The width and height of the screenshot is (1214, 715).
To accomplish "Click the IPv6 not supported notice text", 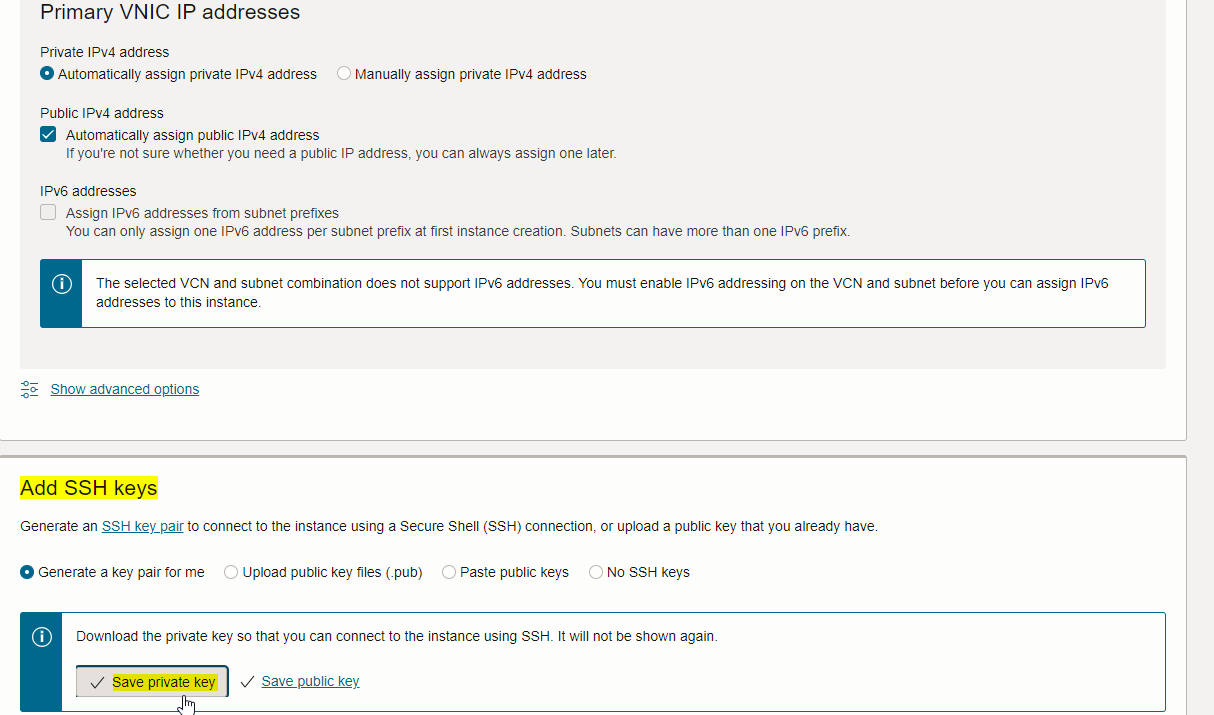I will click(x=602, y=292).
